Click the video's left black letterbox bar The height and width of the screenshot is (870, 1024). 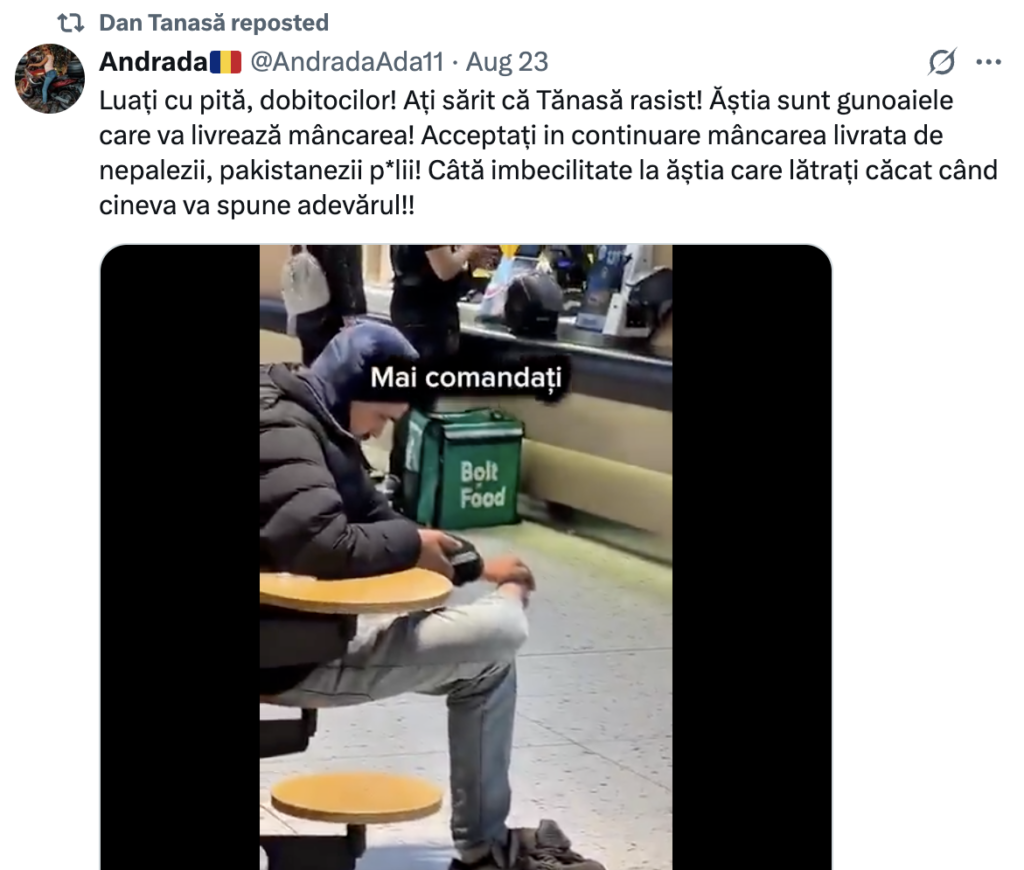pos(180,557)
